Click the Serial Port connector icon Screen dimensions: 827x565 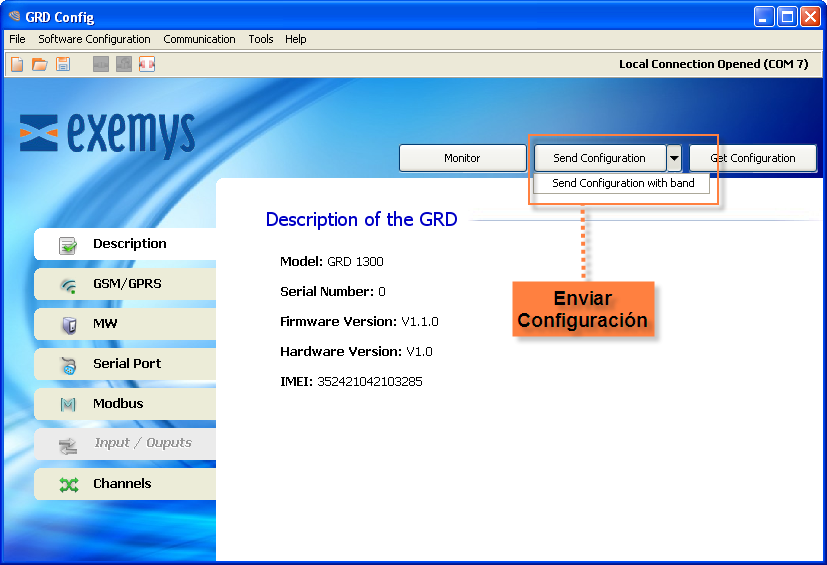pyautogui.click(x=68, y=365)
